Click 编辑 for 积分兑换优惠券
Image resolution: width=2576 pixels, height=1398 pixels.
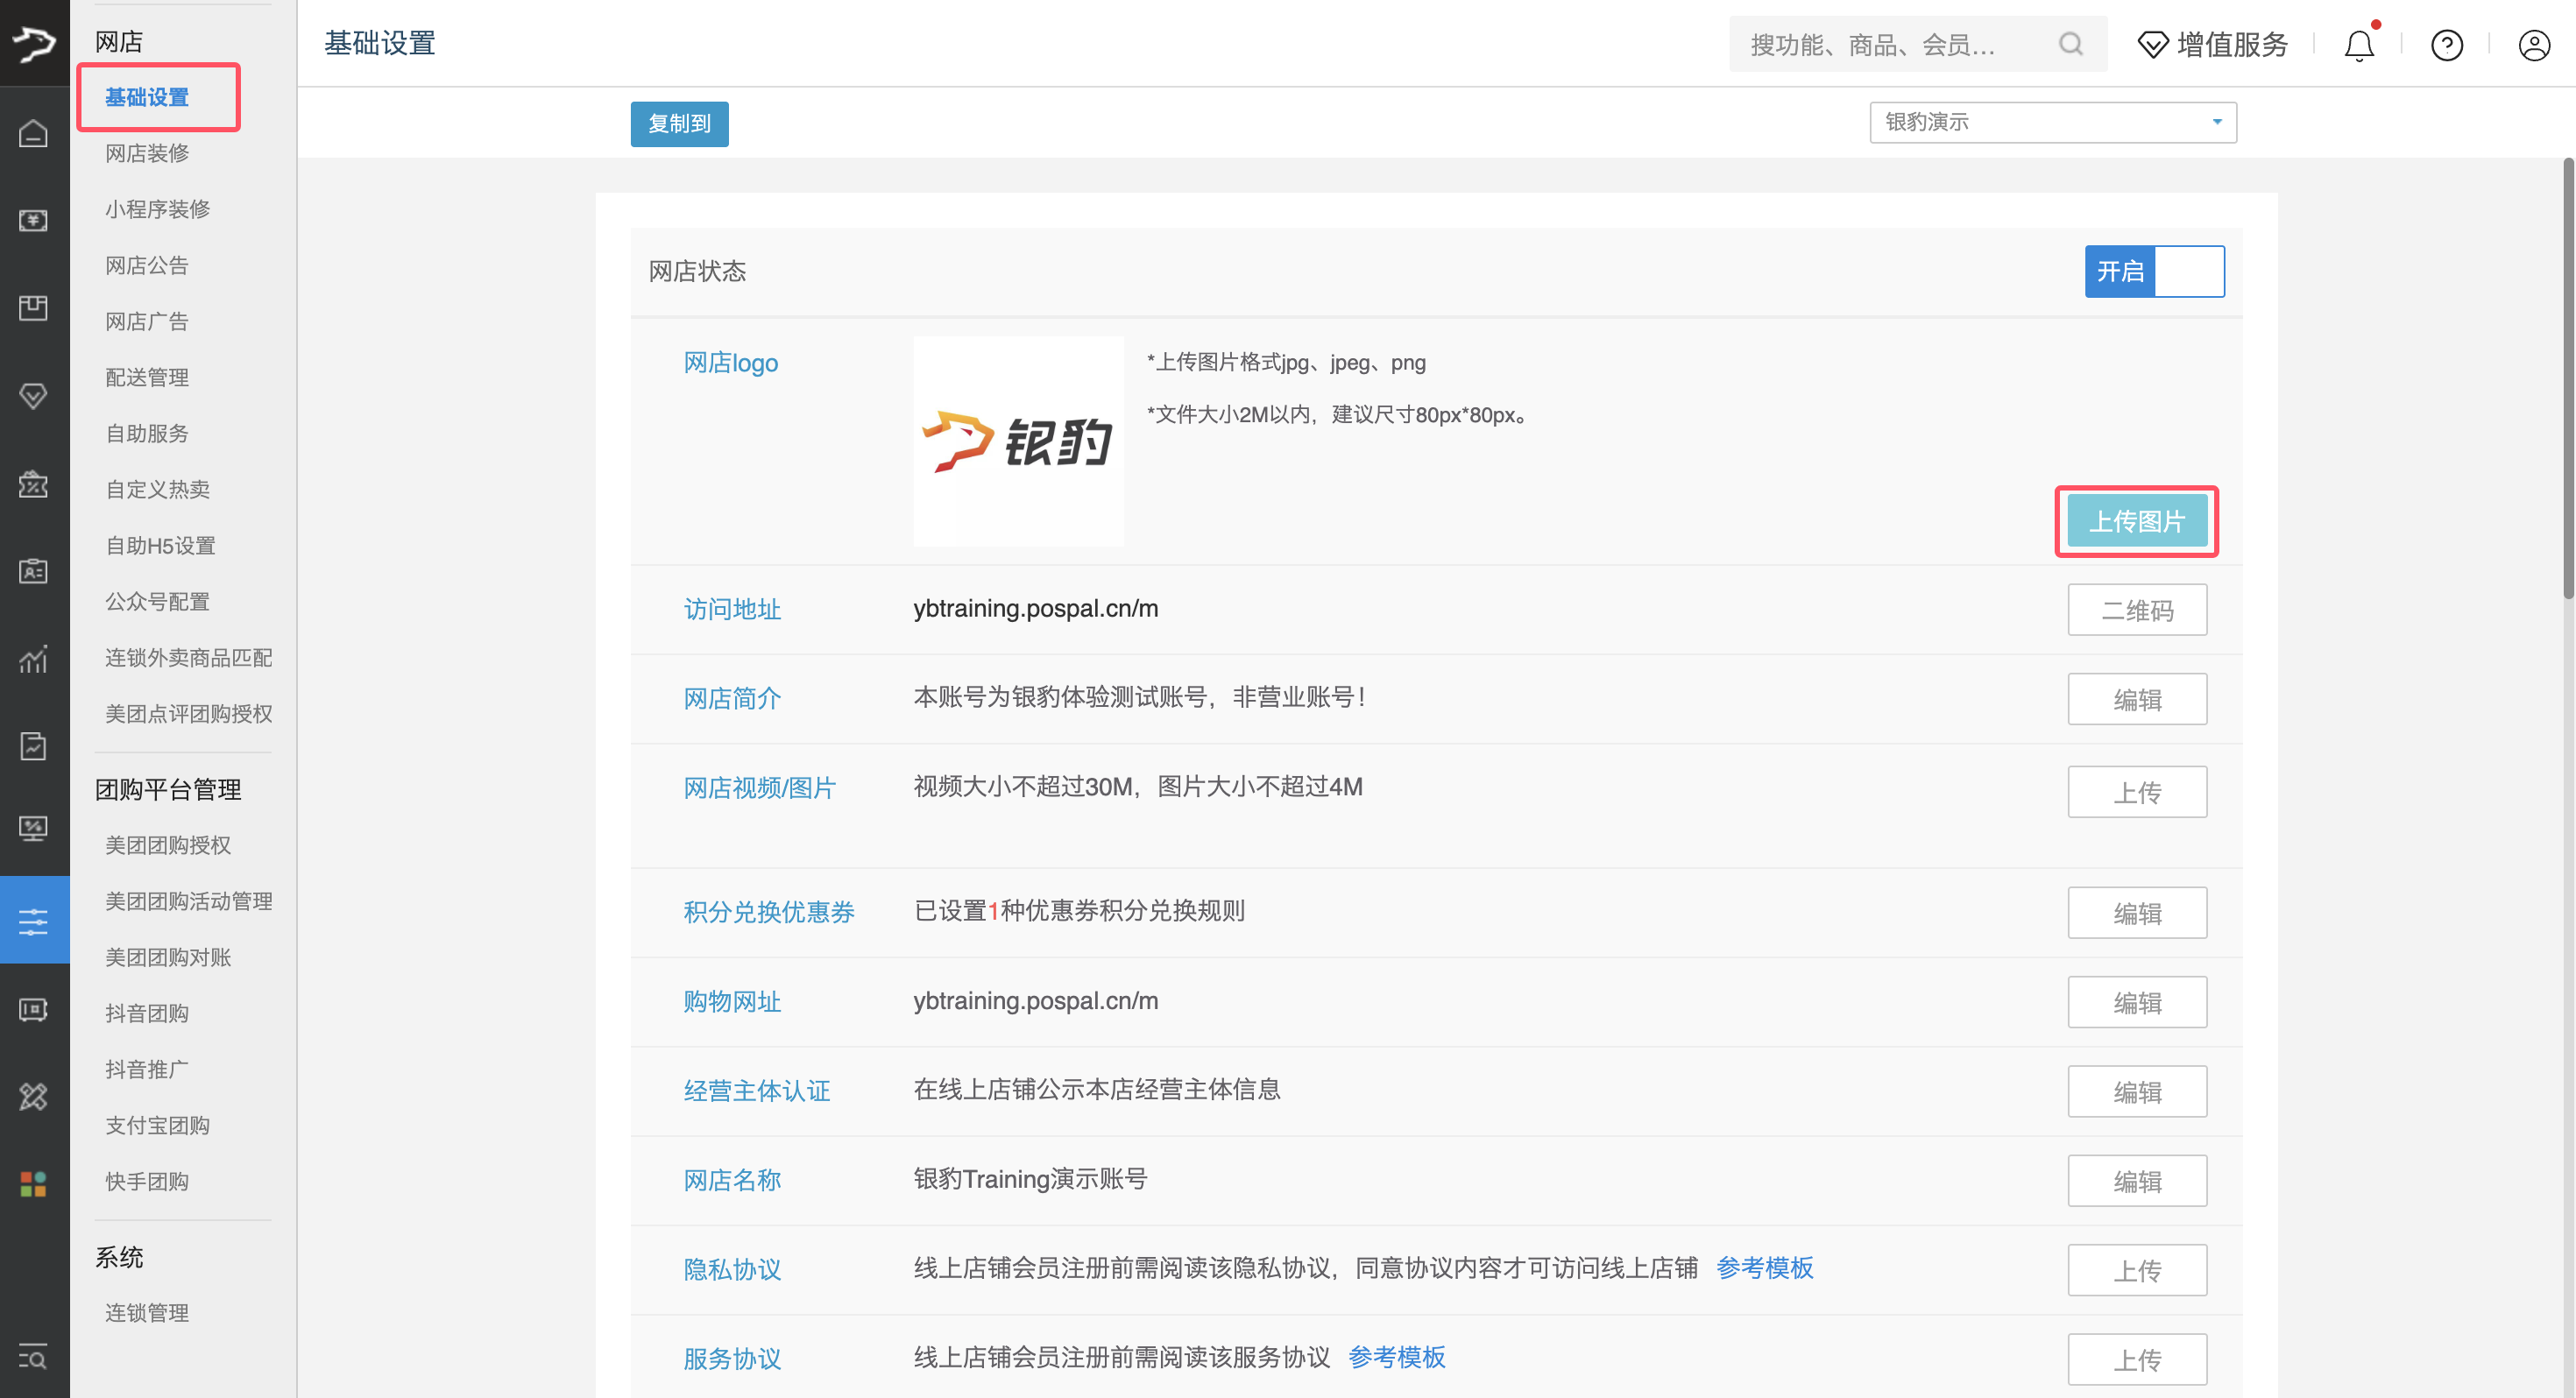click(x=2137, y=913)
